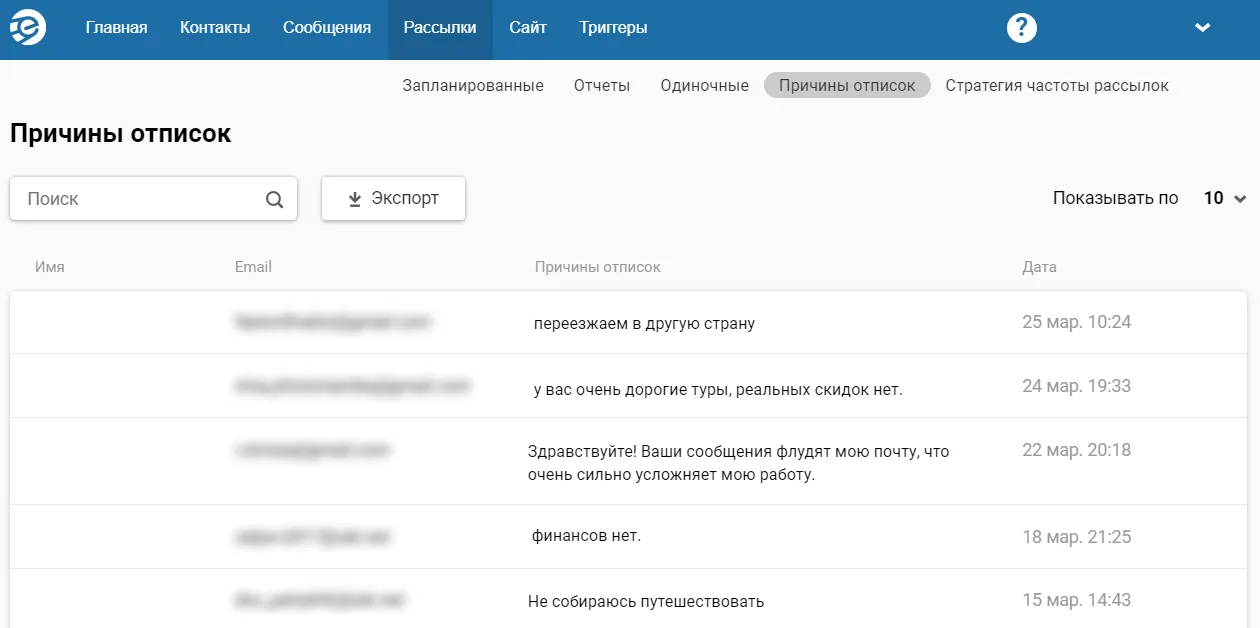Open the Сообщения section
This screenshot has height=628, width=1260.
327,28
